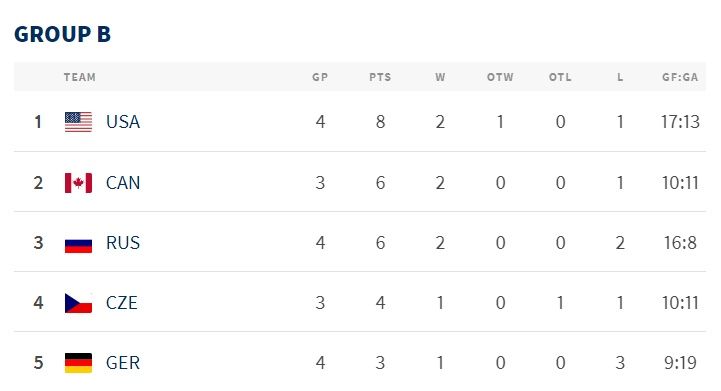Click the TEAM column header

point(80,77)
